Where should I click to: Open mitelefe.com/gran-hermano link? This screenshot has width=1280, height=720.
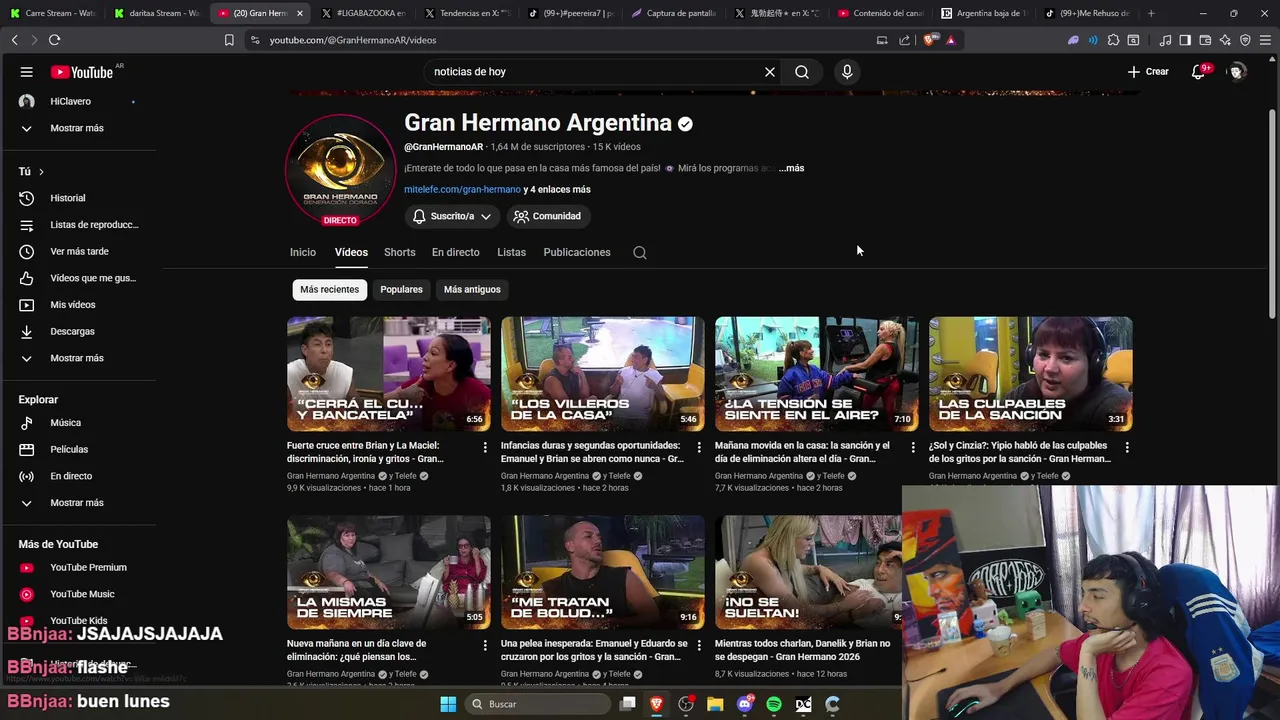pos(462,189)
